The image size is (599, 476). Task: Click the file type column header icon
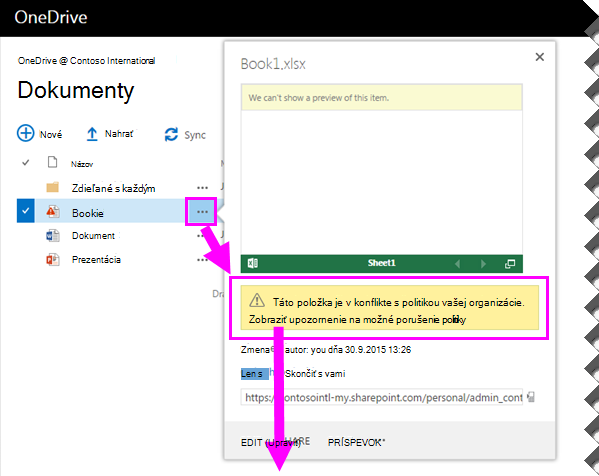tap(52, 162)
